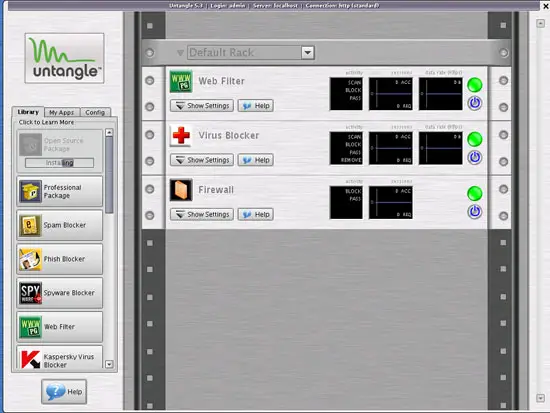Click the Web Filter data rate graph
This screenshot has width=550, height=413.
441,94
